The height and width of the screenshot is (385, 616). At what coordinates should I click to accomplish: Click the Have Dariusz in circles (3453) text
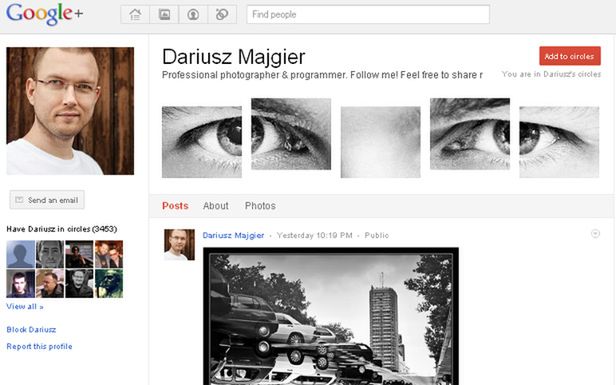62,229
